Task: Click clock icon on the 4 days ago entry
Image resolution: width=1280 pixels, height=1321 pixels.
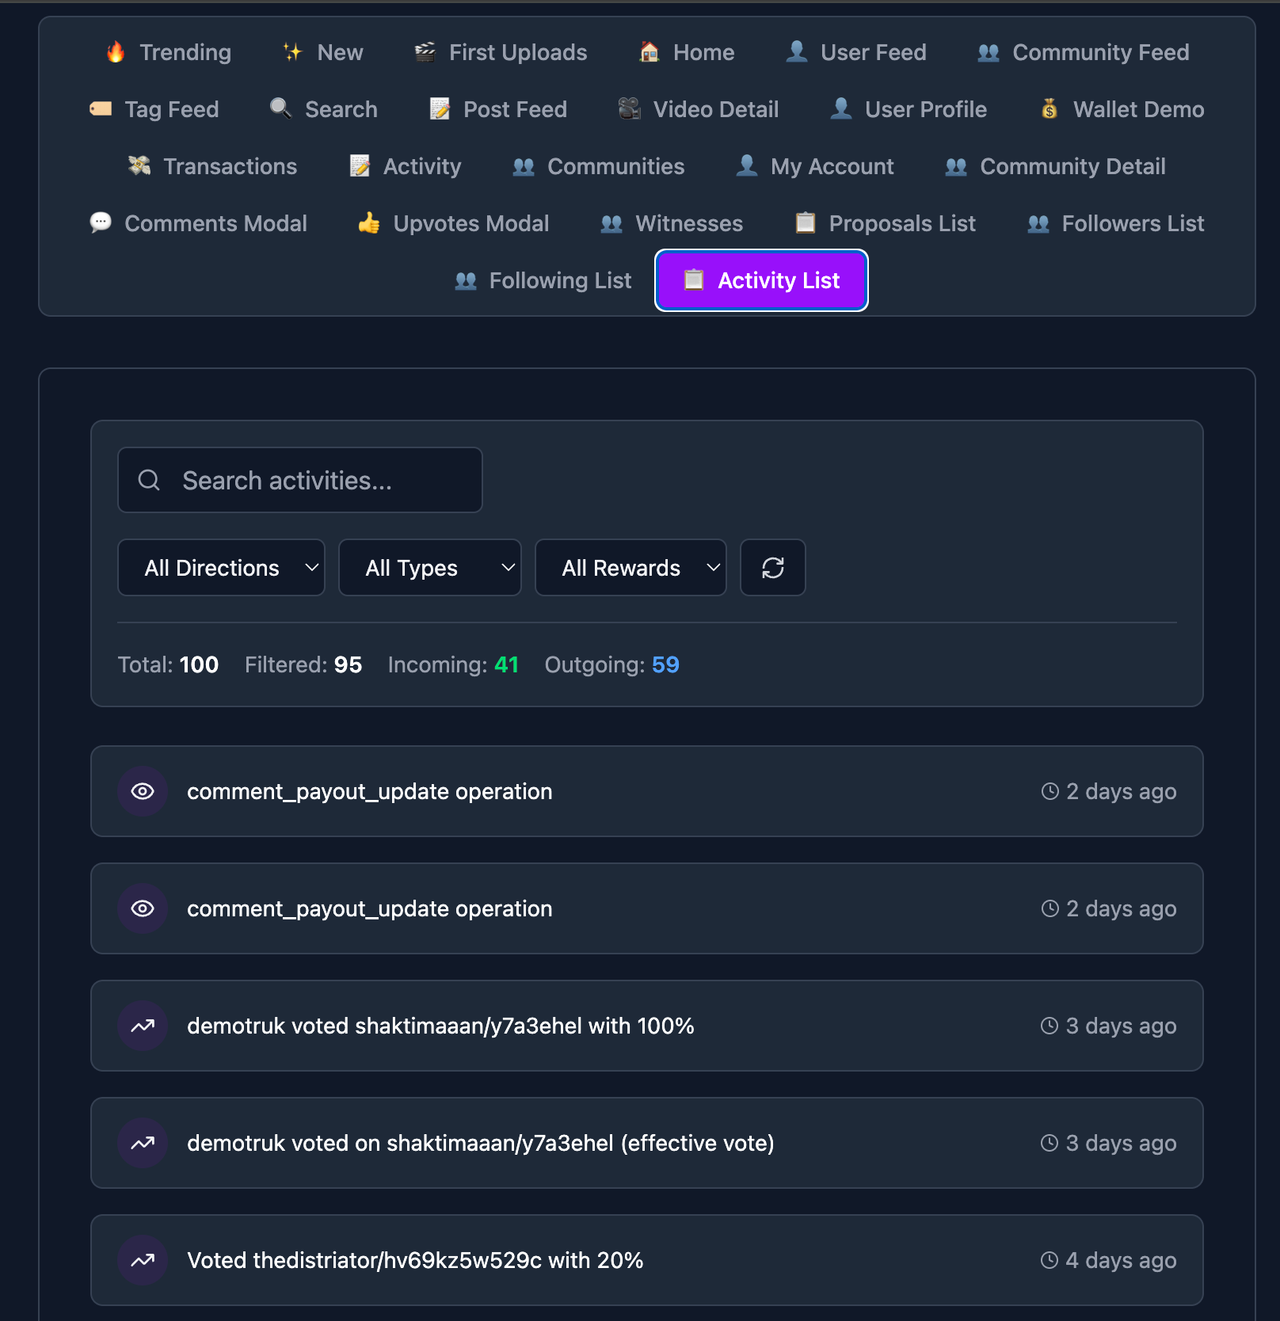Action: tap(1049, 1260)
